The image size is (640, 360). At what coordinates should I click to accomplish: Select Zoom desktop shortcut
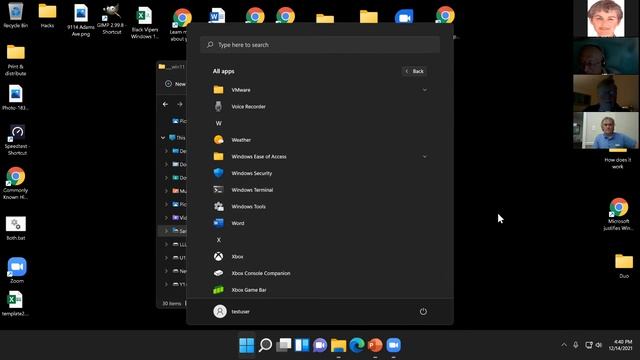pos(17,270)
